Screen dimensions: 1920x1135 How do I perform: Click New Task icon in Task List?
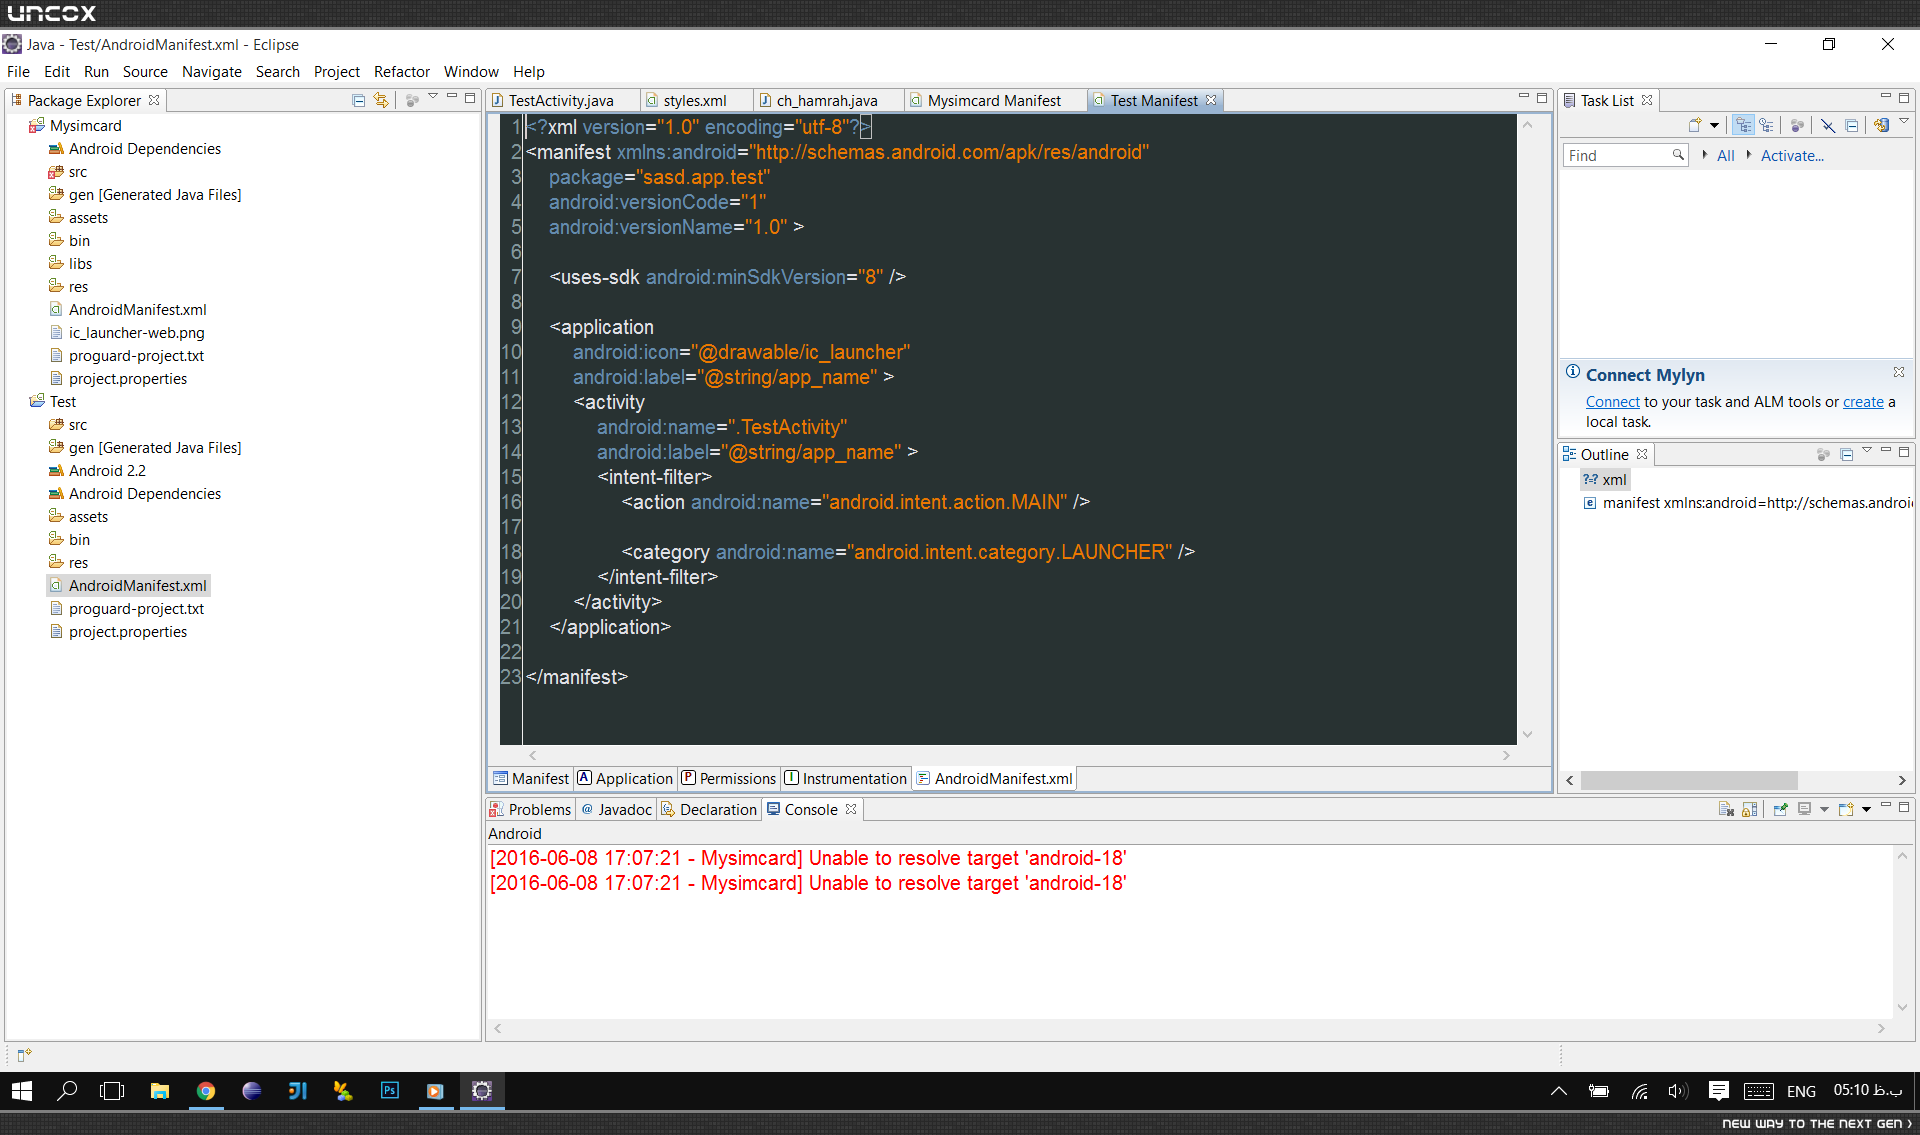(1695, 126)
